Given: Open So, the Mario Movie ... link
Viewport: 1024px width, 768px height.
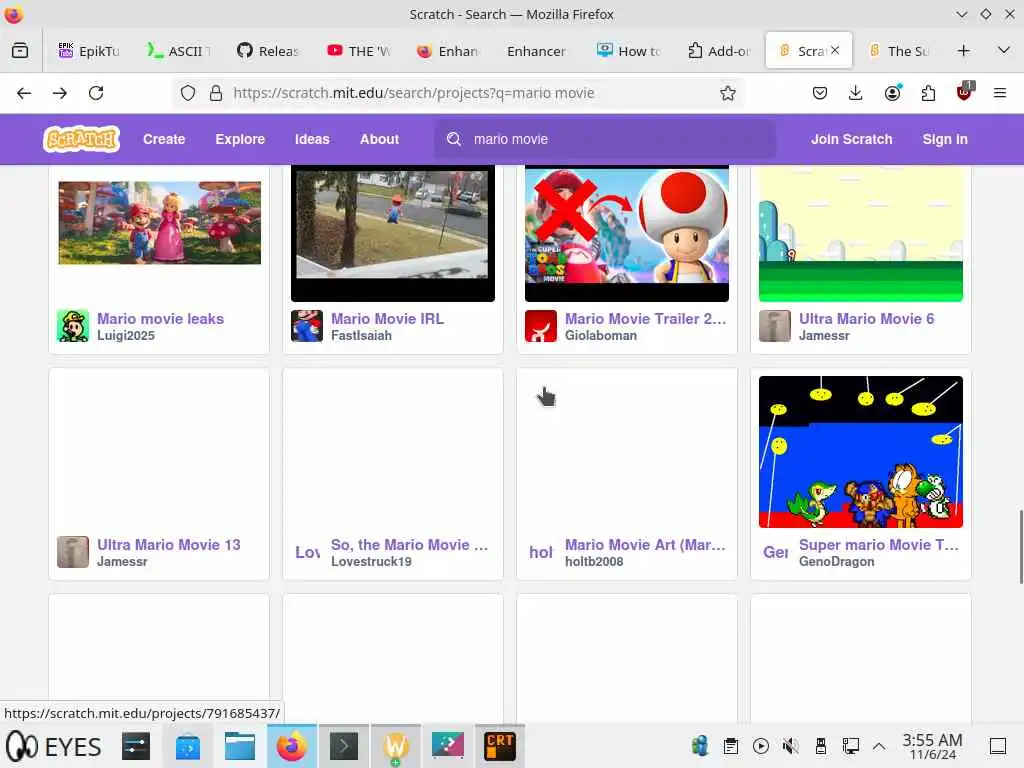Looking at the screenshot, I should click(x=409, y=545).
